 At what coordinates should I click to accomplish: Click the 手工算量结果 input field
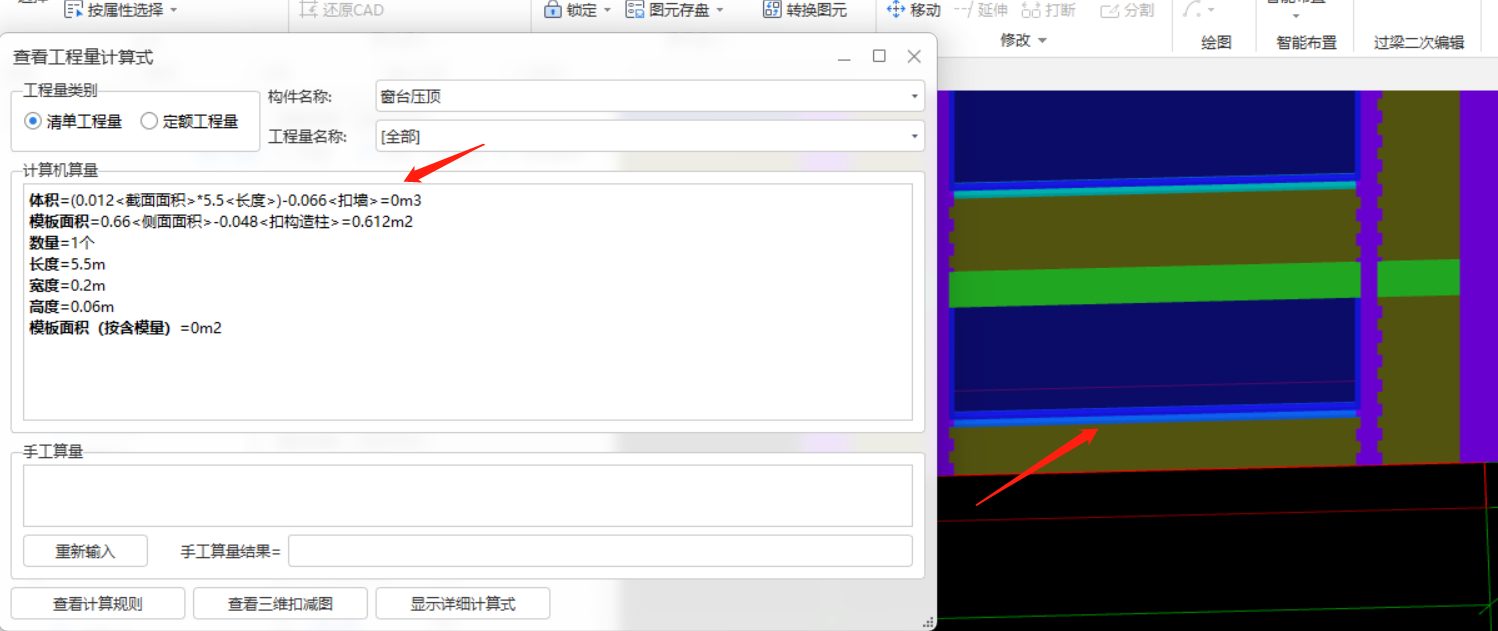point(600,551)
